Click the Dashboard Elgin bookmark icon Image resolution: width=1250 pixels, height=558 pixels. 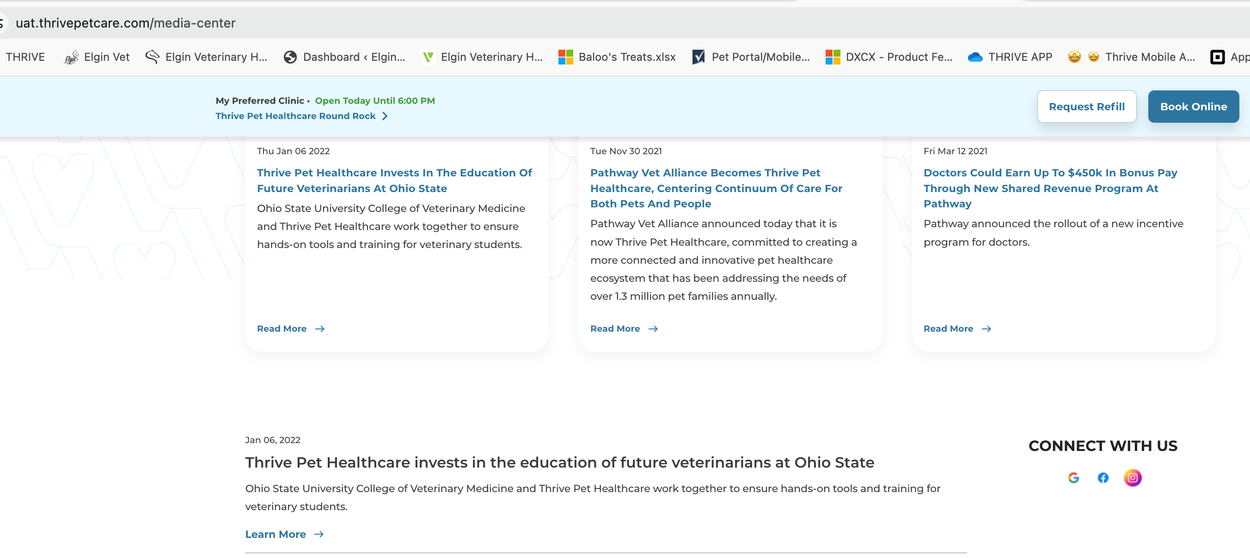[290, 57]
